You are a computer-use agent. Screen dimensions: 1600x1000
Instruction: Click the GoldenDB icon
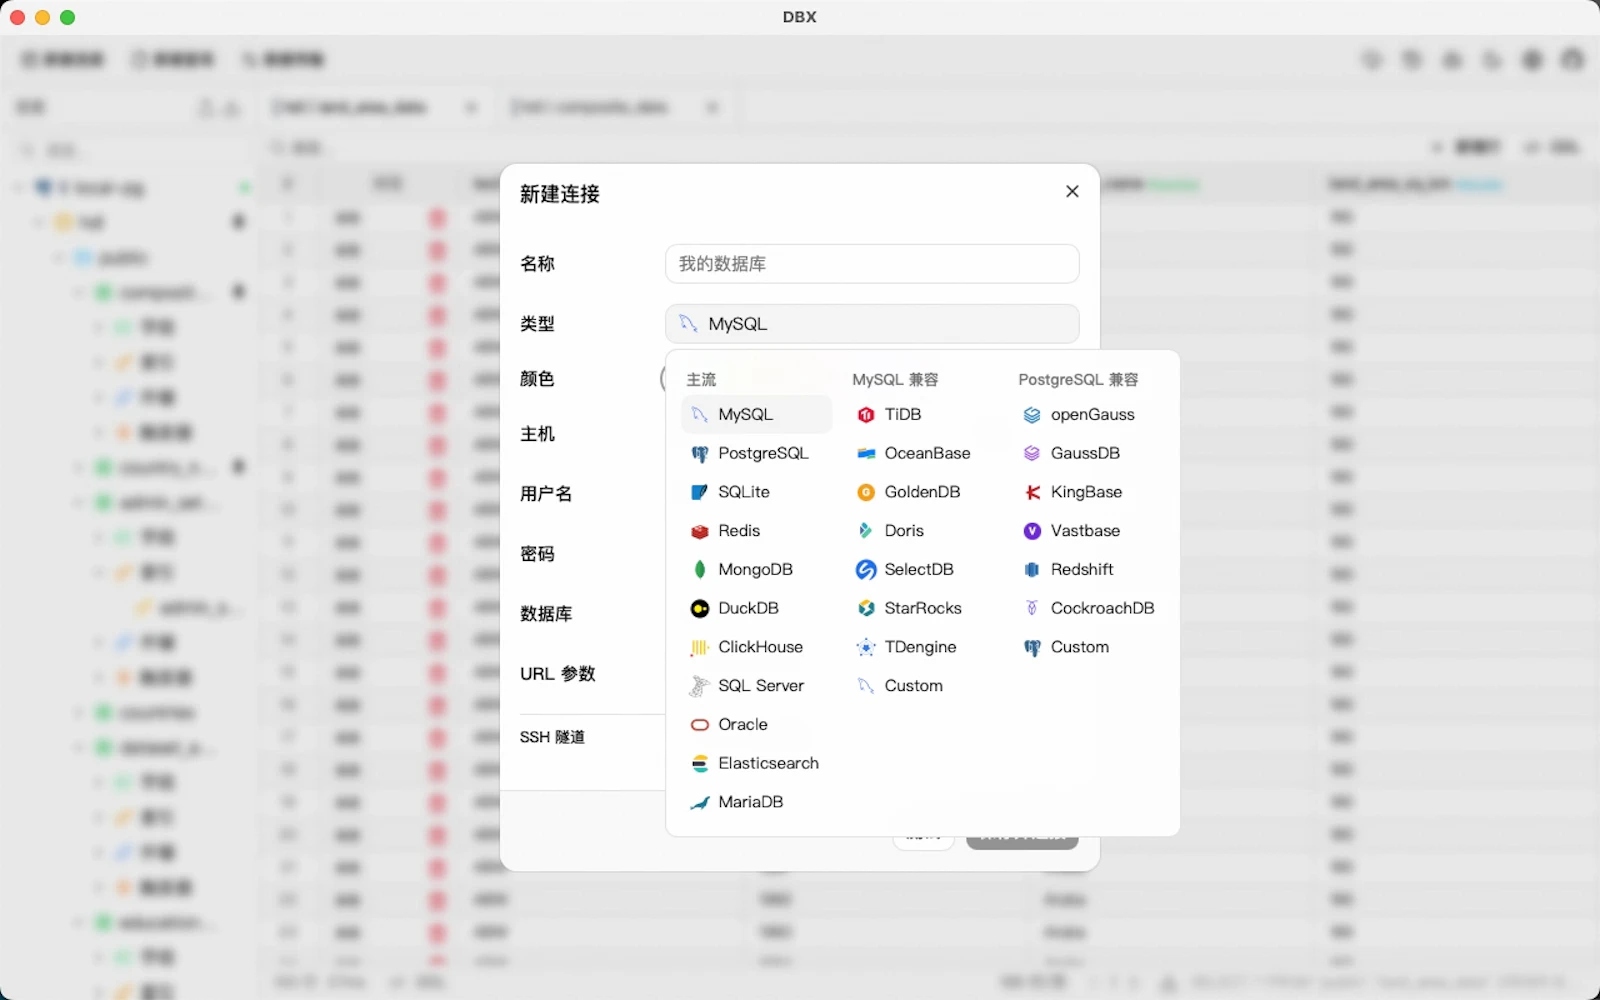pos(866,492)
